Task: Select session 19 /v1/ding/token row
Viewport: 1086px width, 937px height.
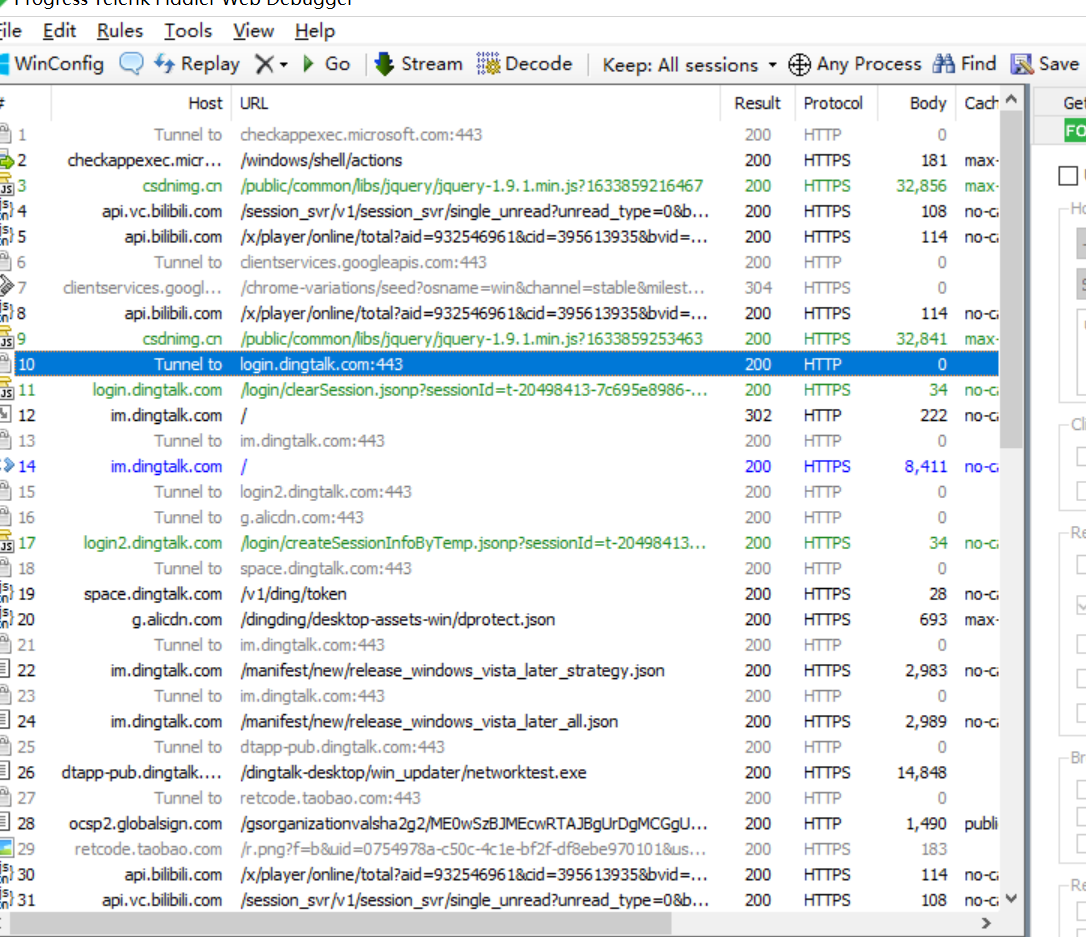Action: 499,594
